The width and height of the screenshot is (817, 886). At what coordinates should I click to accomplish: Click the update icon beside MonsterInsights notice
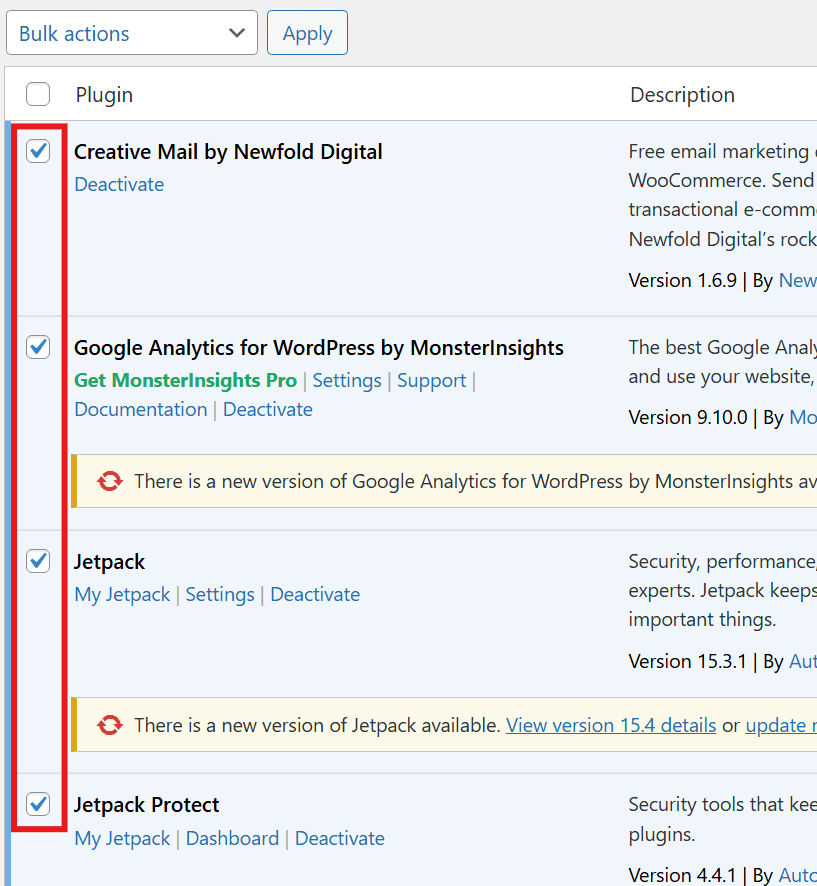(x=109, y=481)
